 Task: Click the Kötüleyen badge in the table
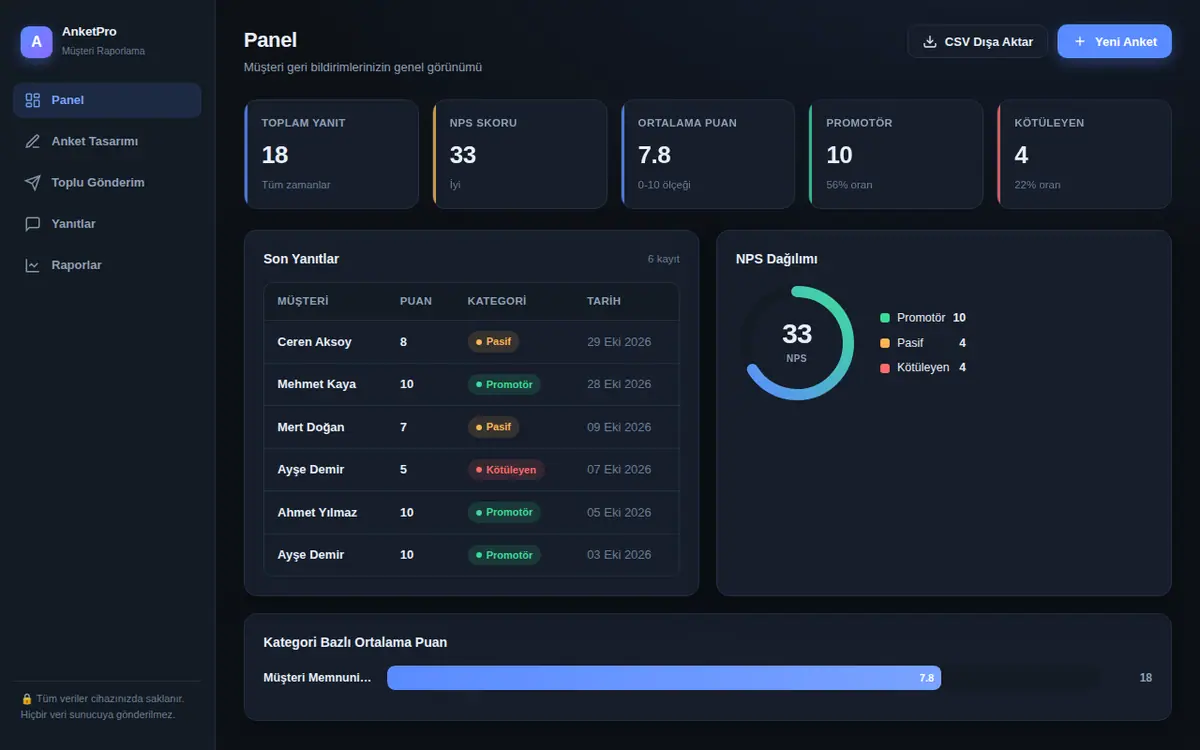point(506,469)
